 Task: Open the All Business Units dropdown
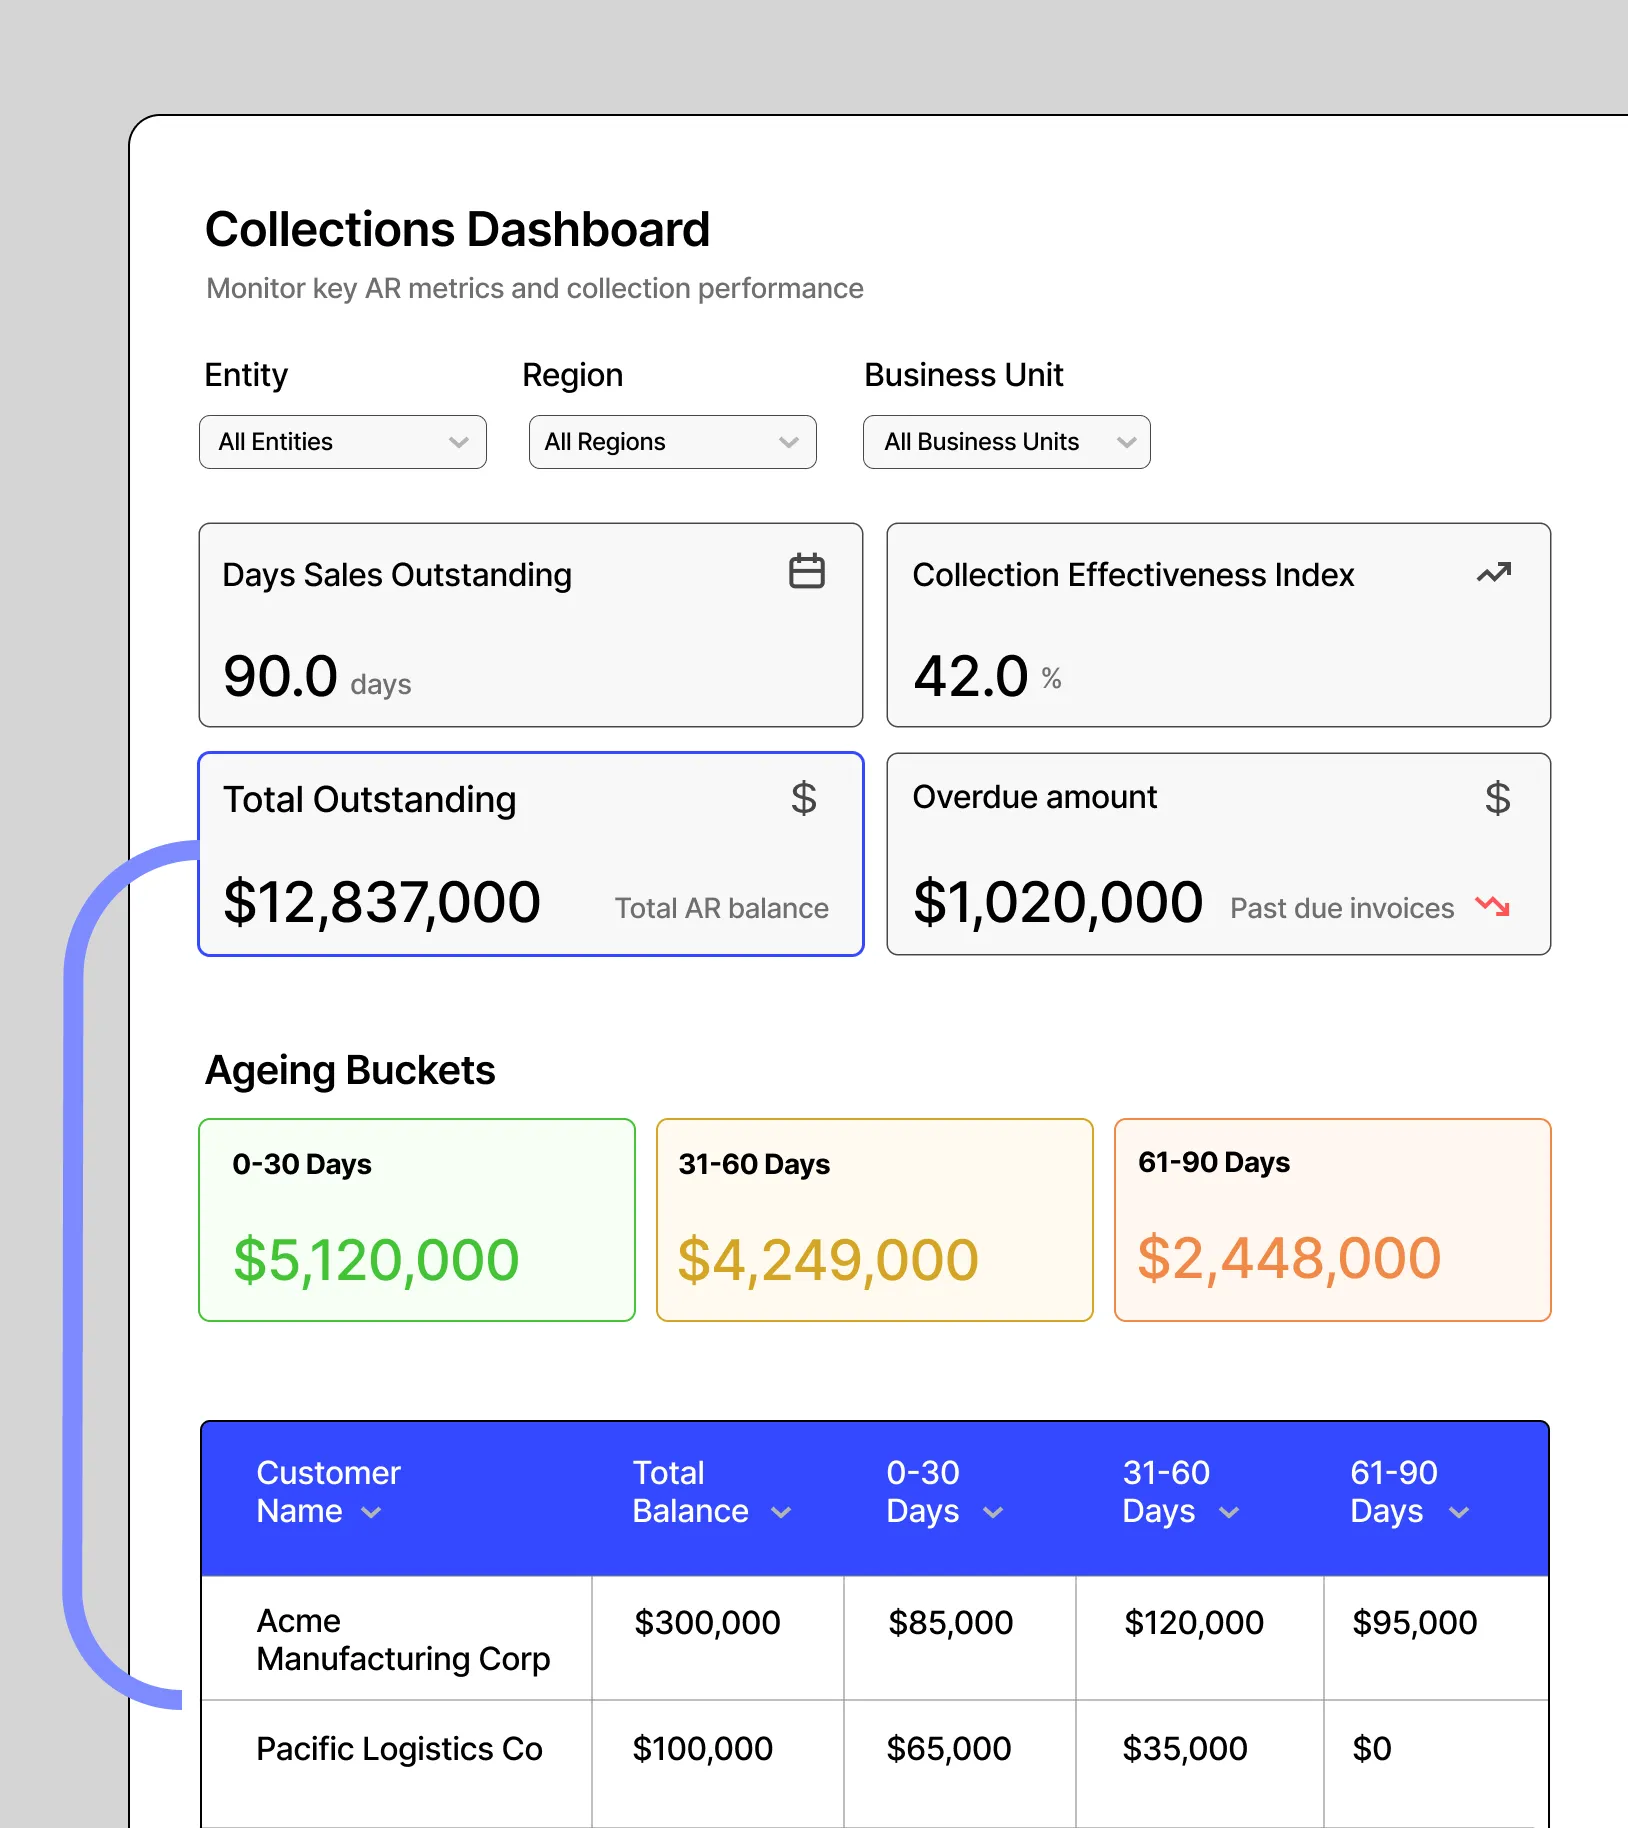click(1007, 442)
